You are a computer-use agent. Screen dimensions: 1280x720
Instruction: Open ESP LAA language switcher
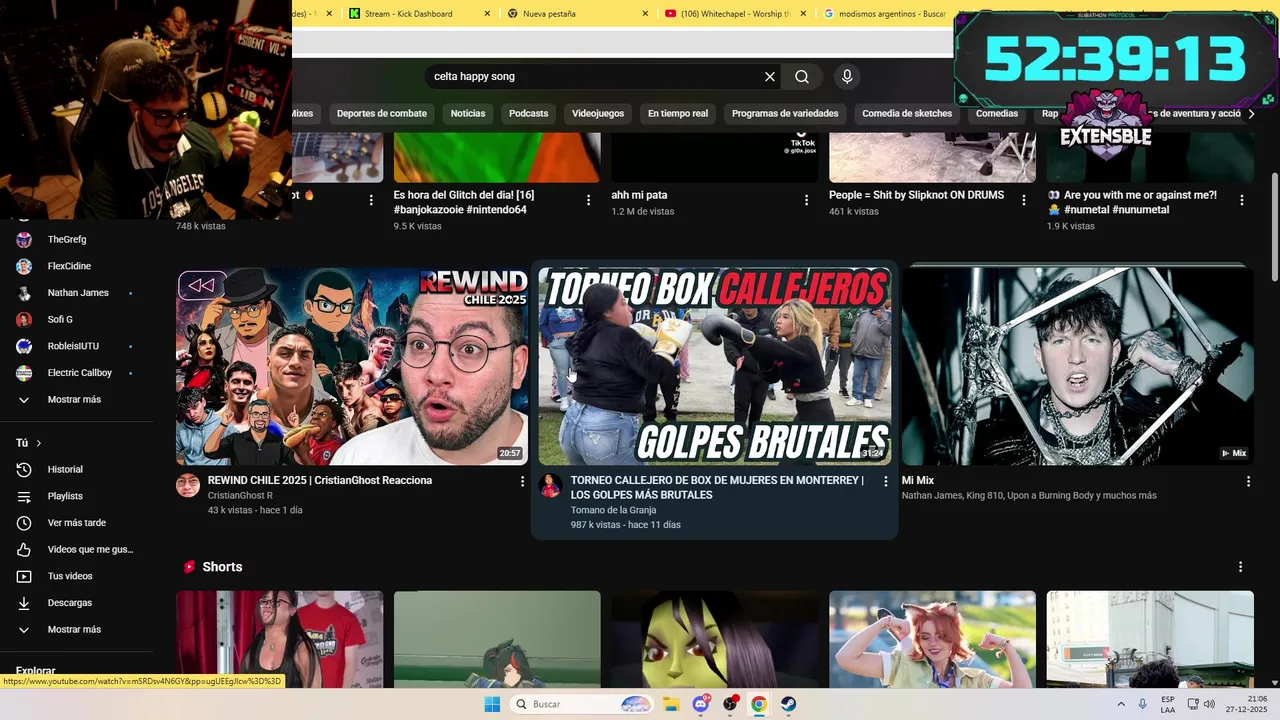click(x=1168, y=704)
